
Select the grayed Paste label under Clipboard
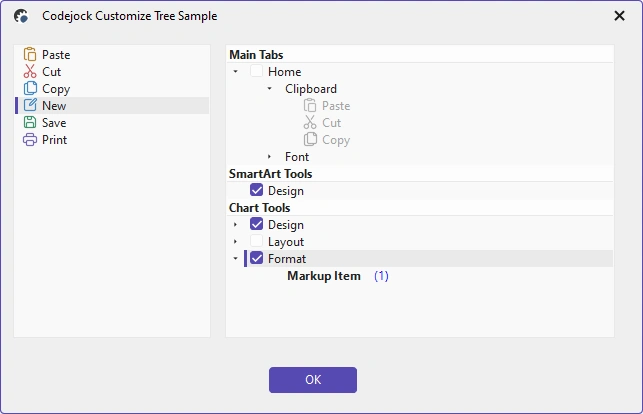click(336, 106)
